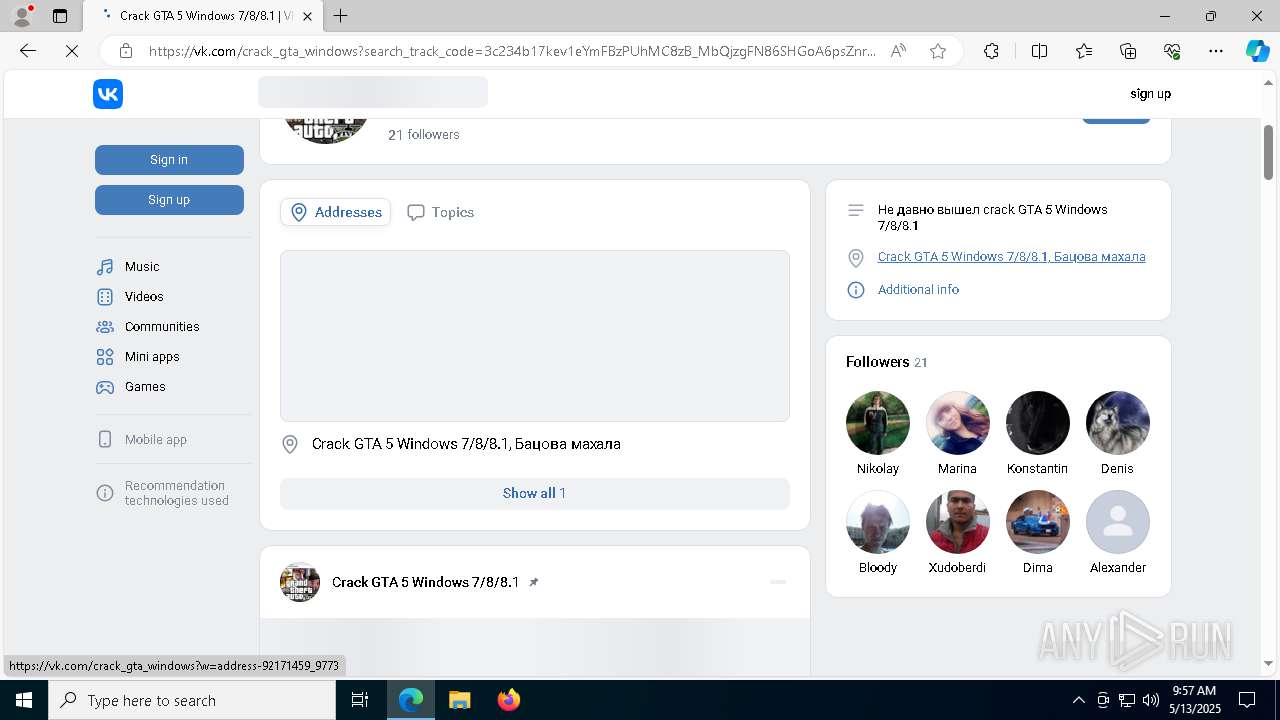This screenshot has height=720, width=1280.
Task: Open the browser profile icon
Action: point(22,16)
